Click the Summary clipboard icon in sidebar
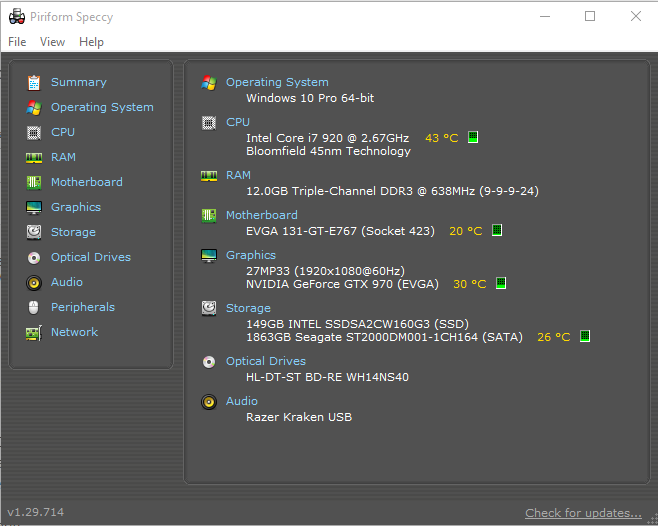658x526 pixels. pyautogui.click(x=34, y=83)
